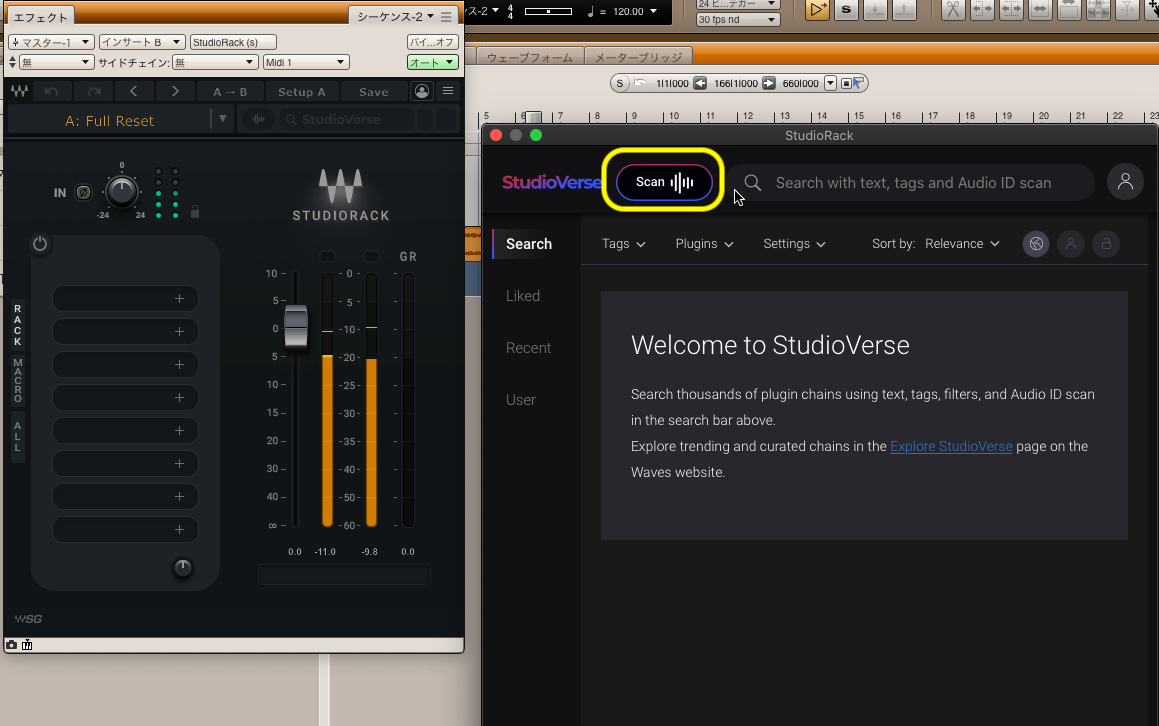Image resolution: width=1159 pixels, height=726 pixels.
Task: Open the サイドチェイン dropdown
Action: [x=214, y=62]
